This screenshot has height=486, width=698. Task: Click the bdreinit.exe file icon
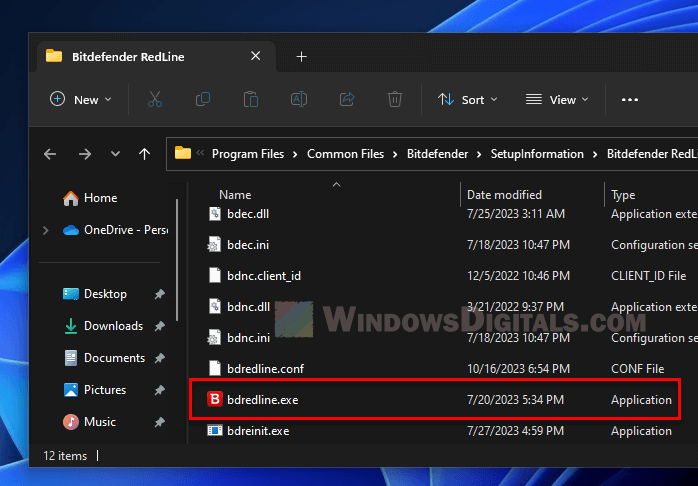[x=215, y=430]
